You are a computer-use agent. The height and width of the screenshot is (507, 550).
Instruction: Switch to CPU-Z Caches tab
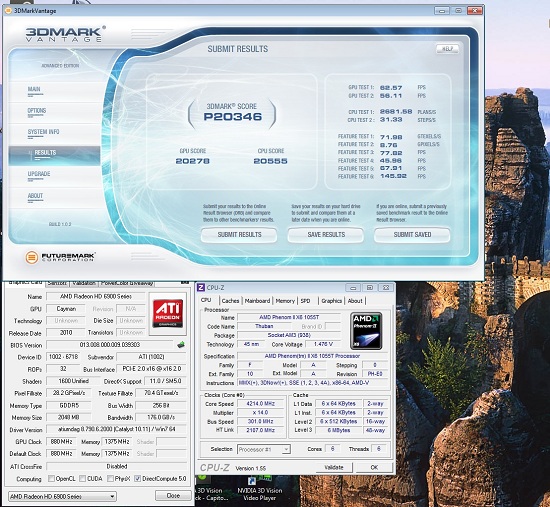pyautogui.click(x=230, y=301)
